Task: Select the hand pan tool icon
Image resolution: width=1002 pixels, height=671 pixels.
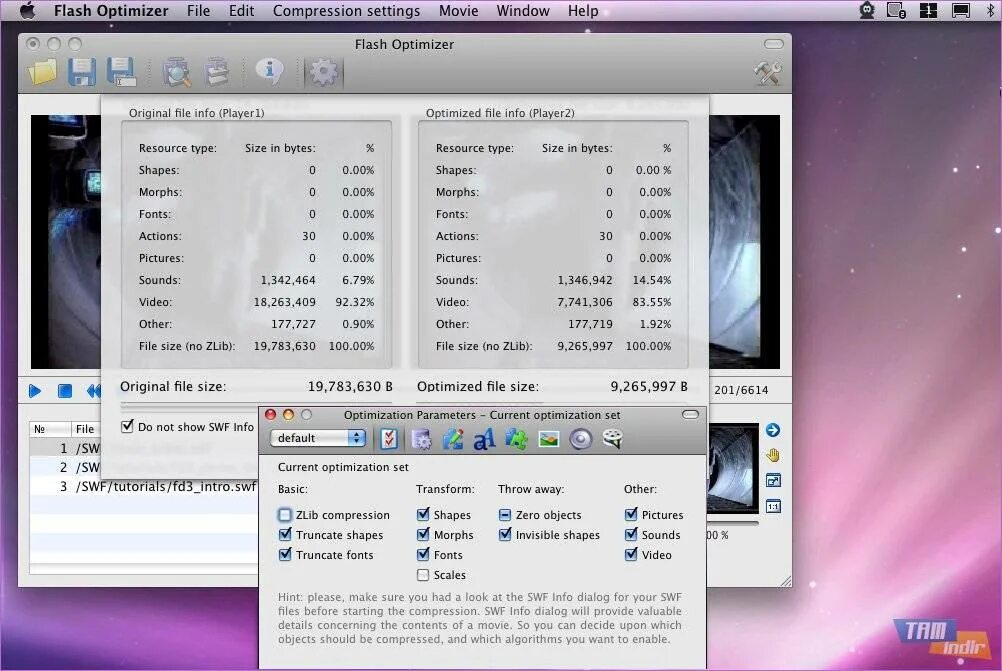Action: click(x=773, y=456)
